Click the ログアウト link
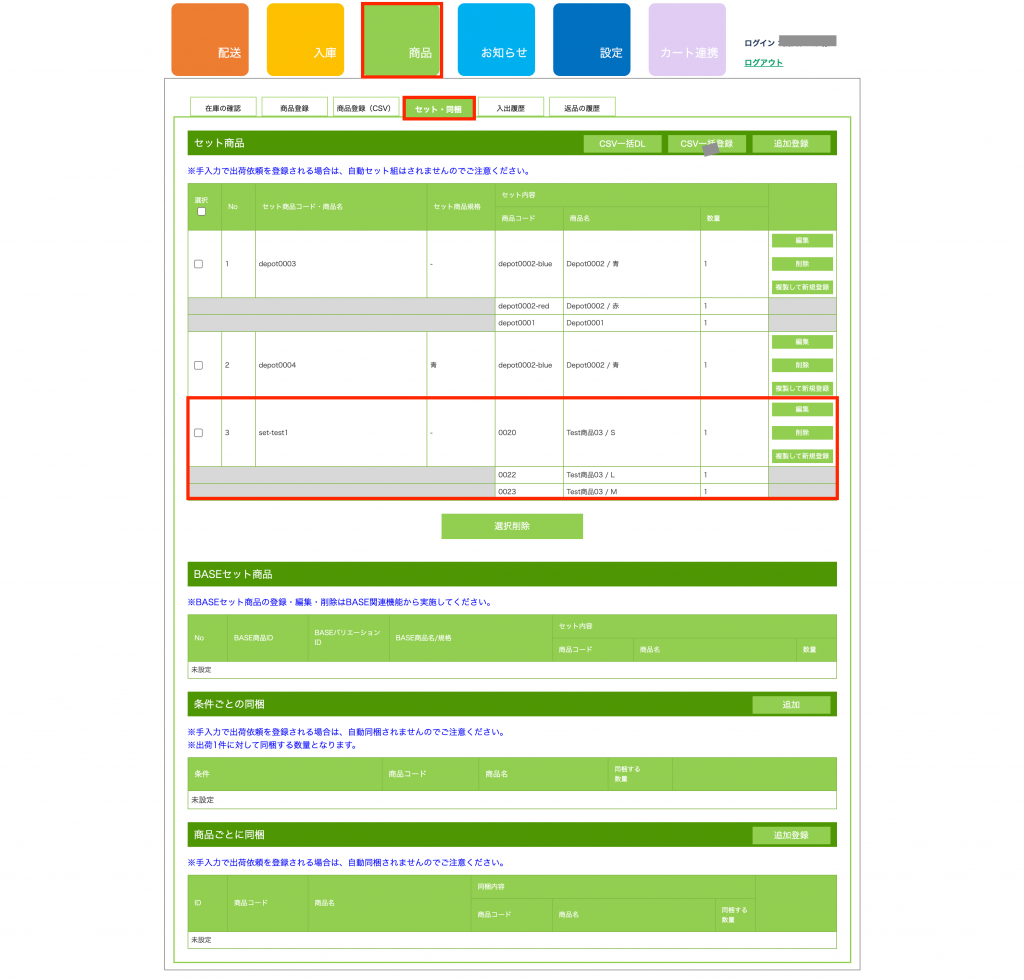The width and height of the screenshot is (1024, 980). (764, 63)
